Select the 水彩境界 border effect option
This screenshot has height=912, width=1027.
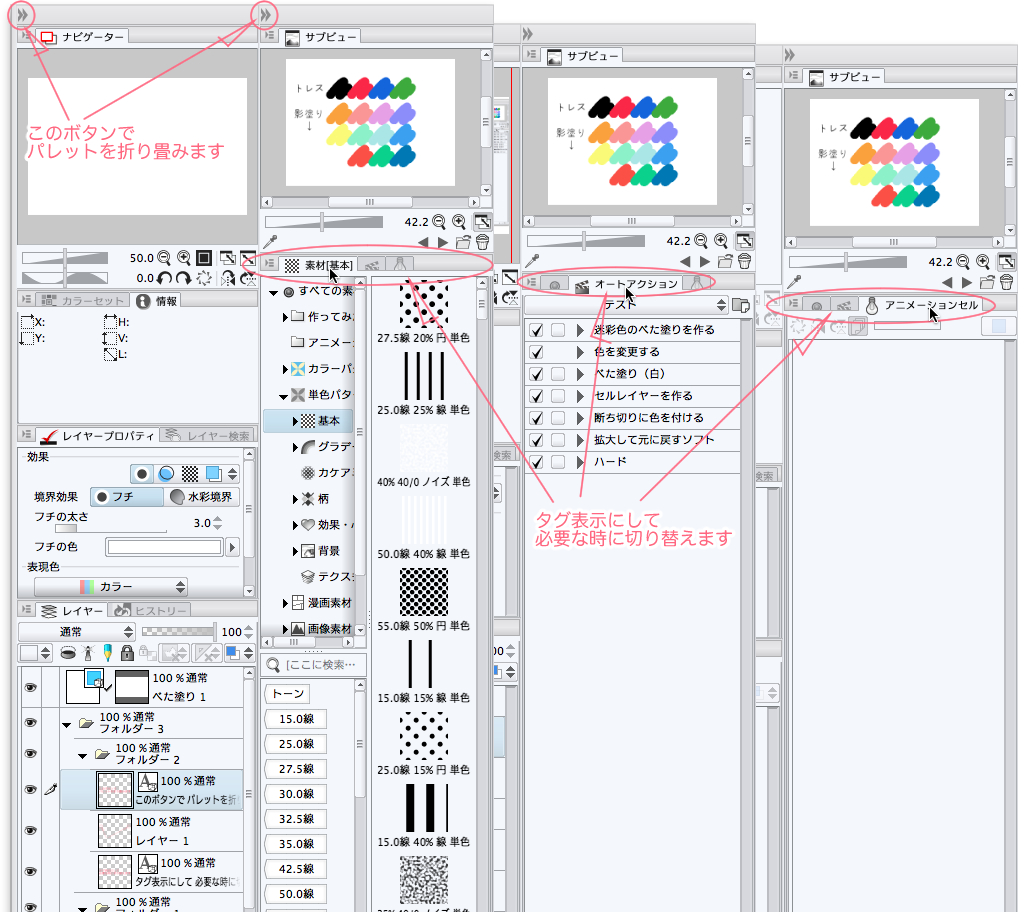202,497
